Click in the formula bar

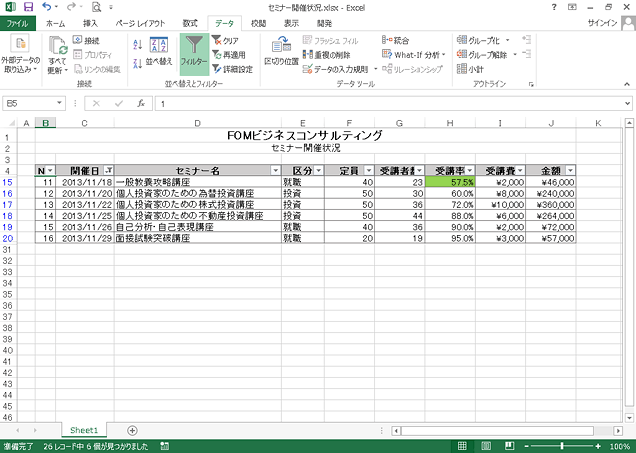(389, 104)
